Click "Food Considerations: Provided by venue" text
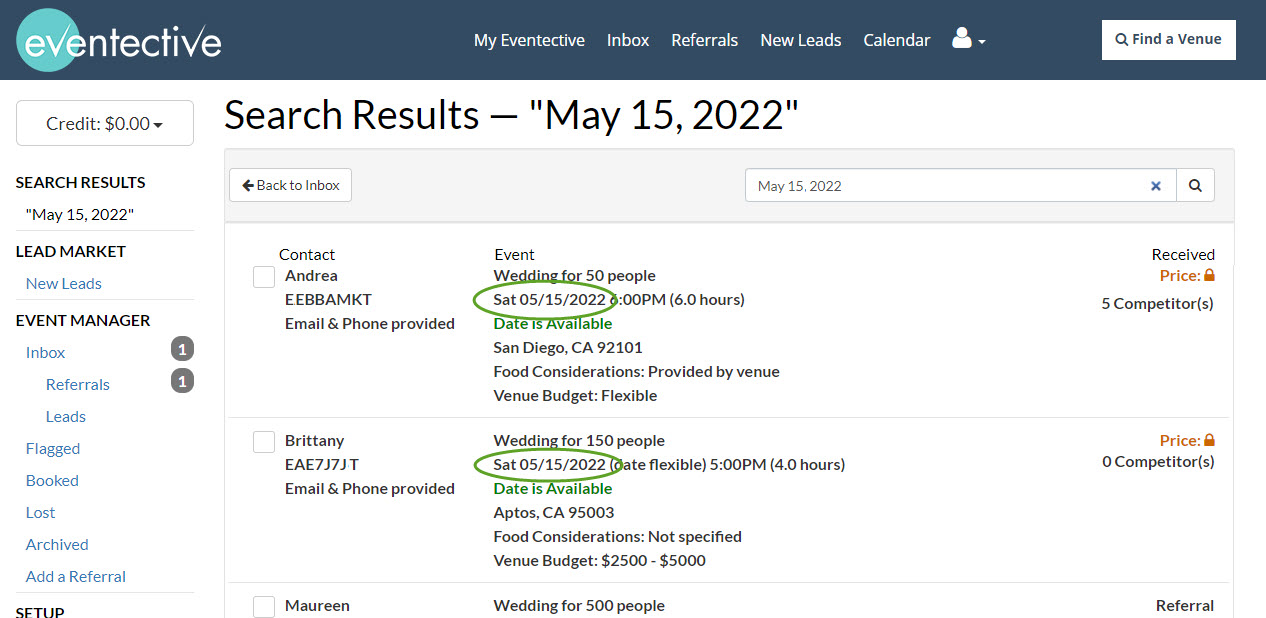The image size is (1266, 618). point(637,372)
